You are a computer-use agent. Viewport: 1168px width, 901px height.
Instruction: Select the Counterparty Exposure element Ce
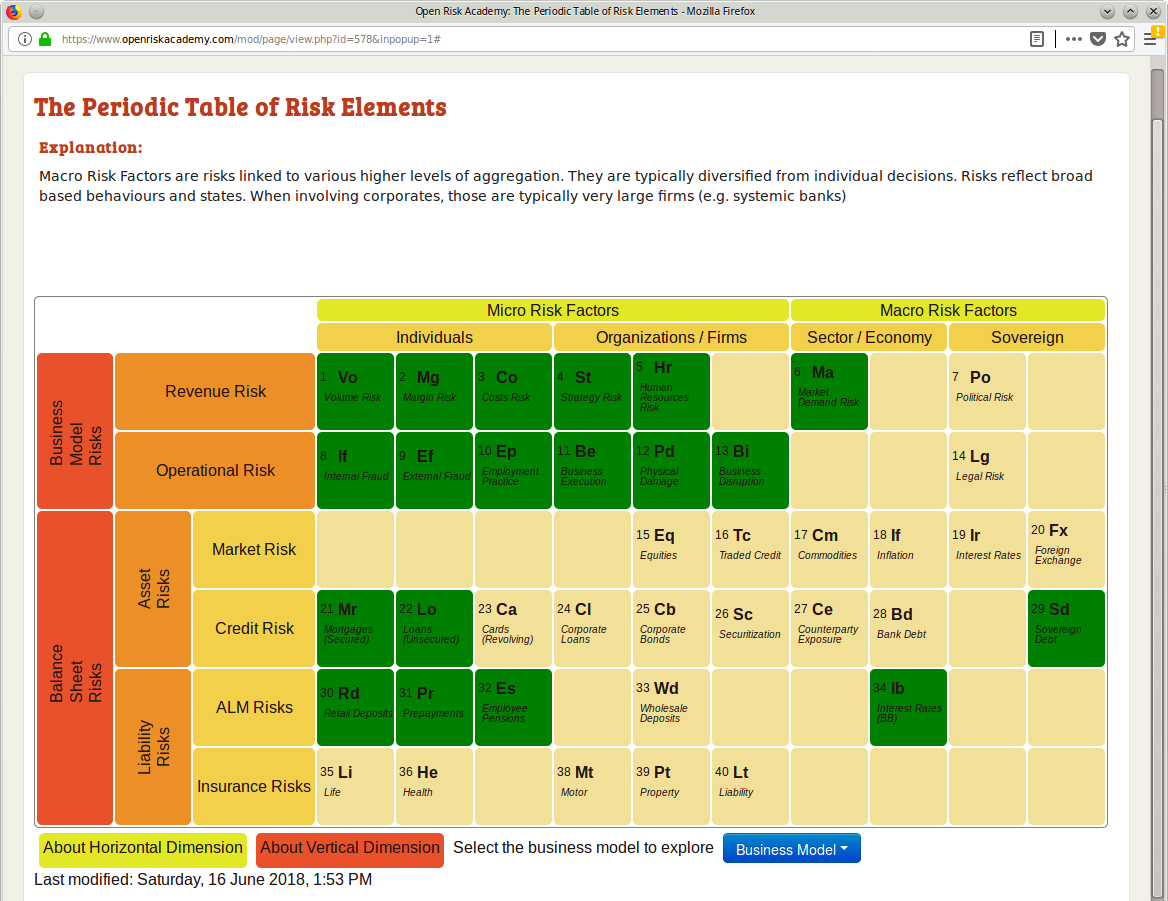pos(829,628)
